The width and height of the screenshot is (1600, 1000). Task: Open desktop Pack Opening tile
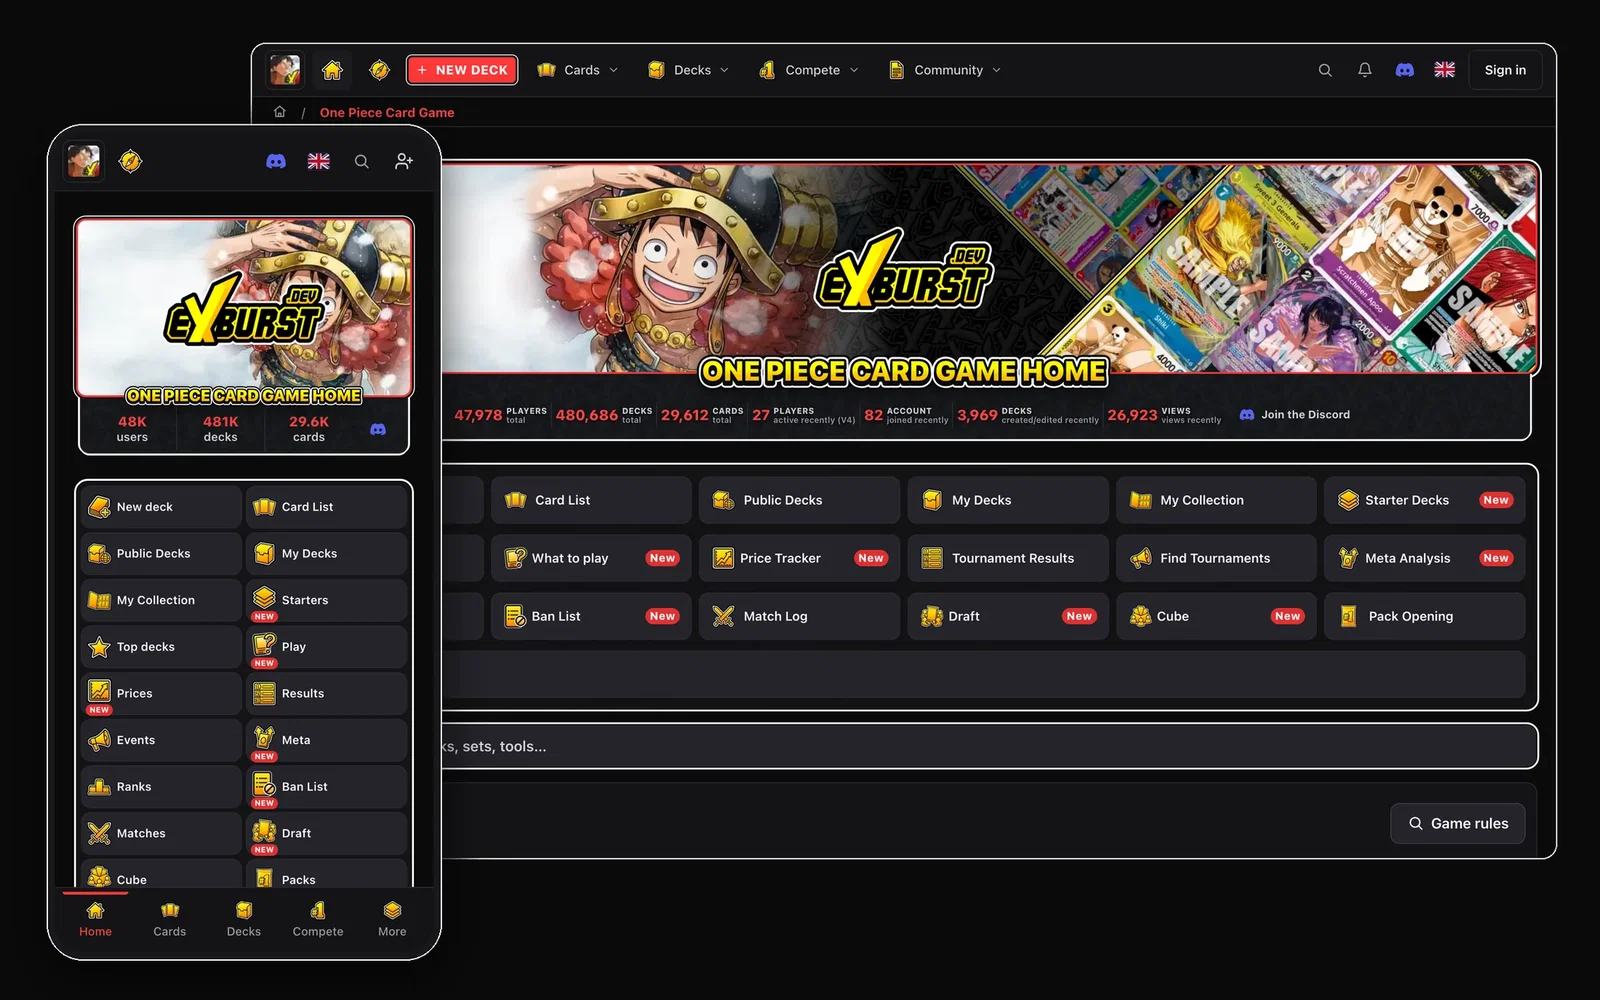[1425, 616]
